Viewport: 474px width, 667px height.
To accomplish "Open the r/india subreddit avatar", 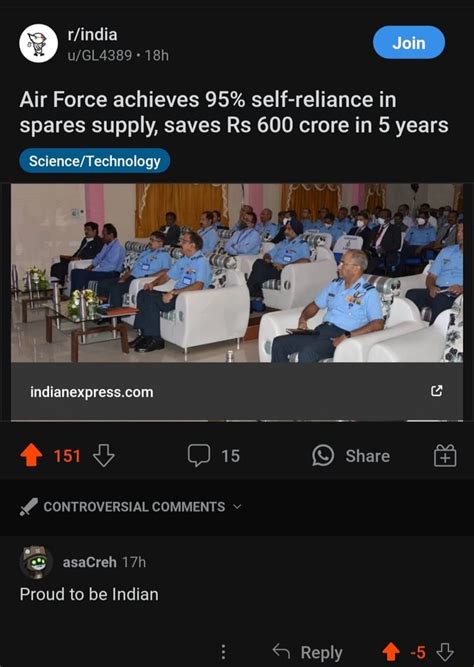I will 39,43.
